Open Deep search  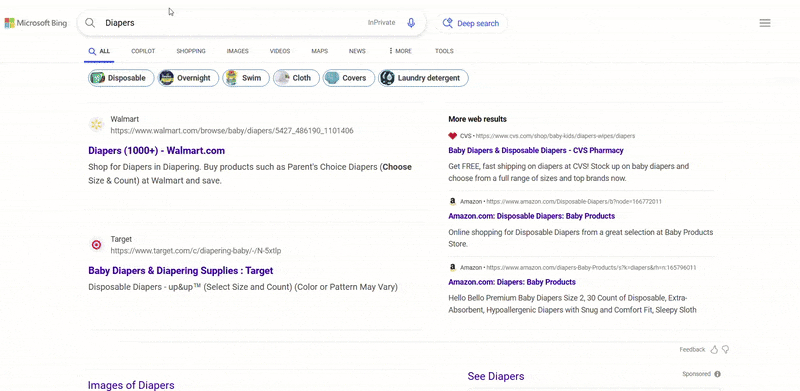click(471, 23)
